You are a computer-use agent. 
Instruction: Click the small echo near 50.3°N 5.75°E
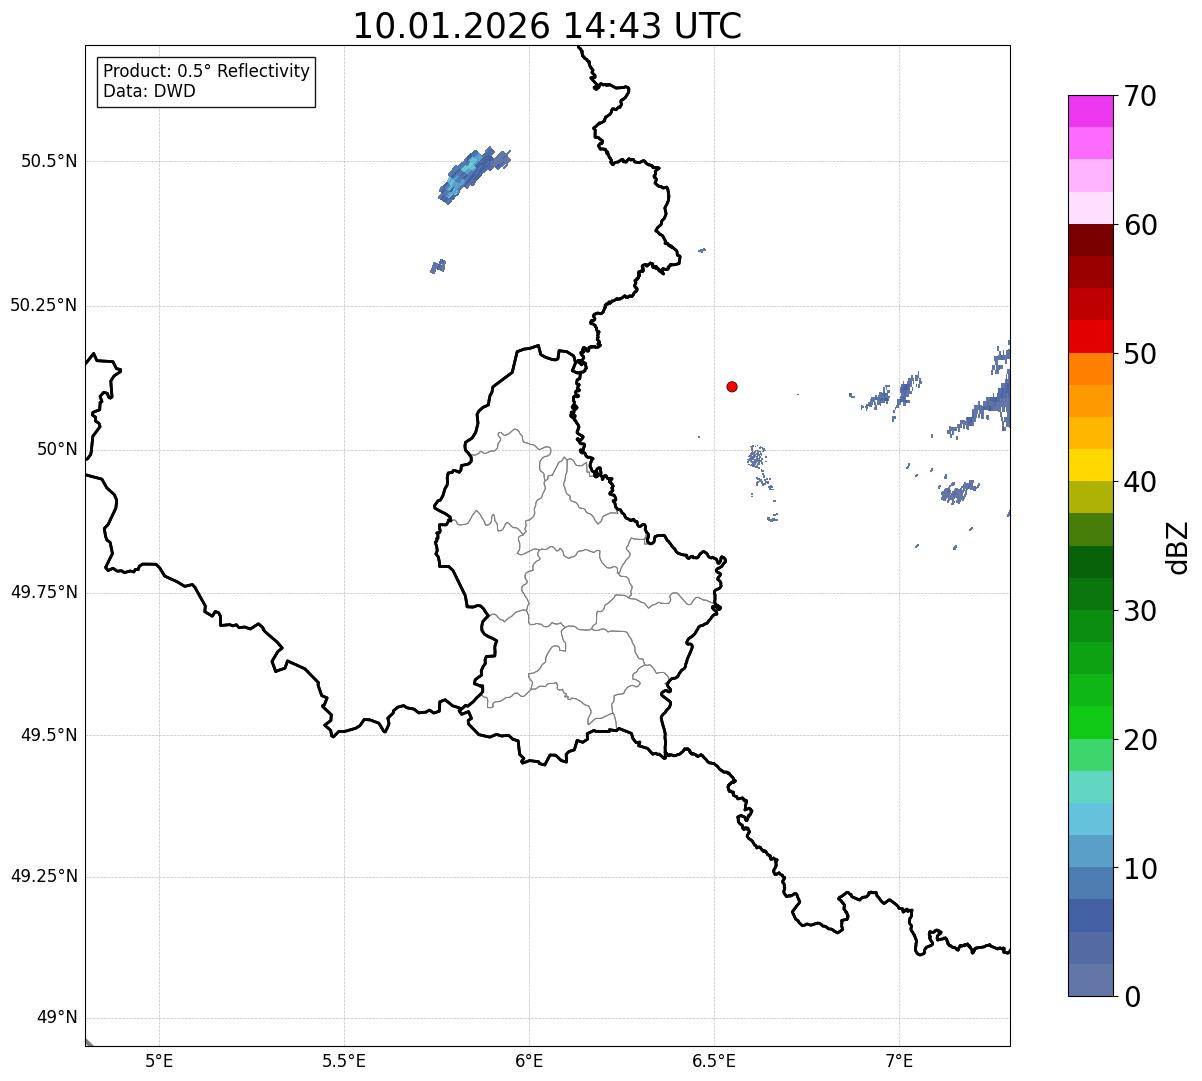tap(438, 266)
